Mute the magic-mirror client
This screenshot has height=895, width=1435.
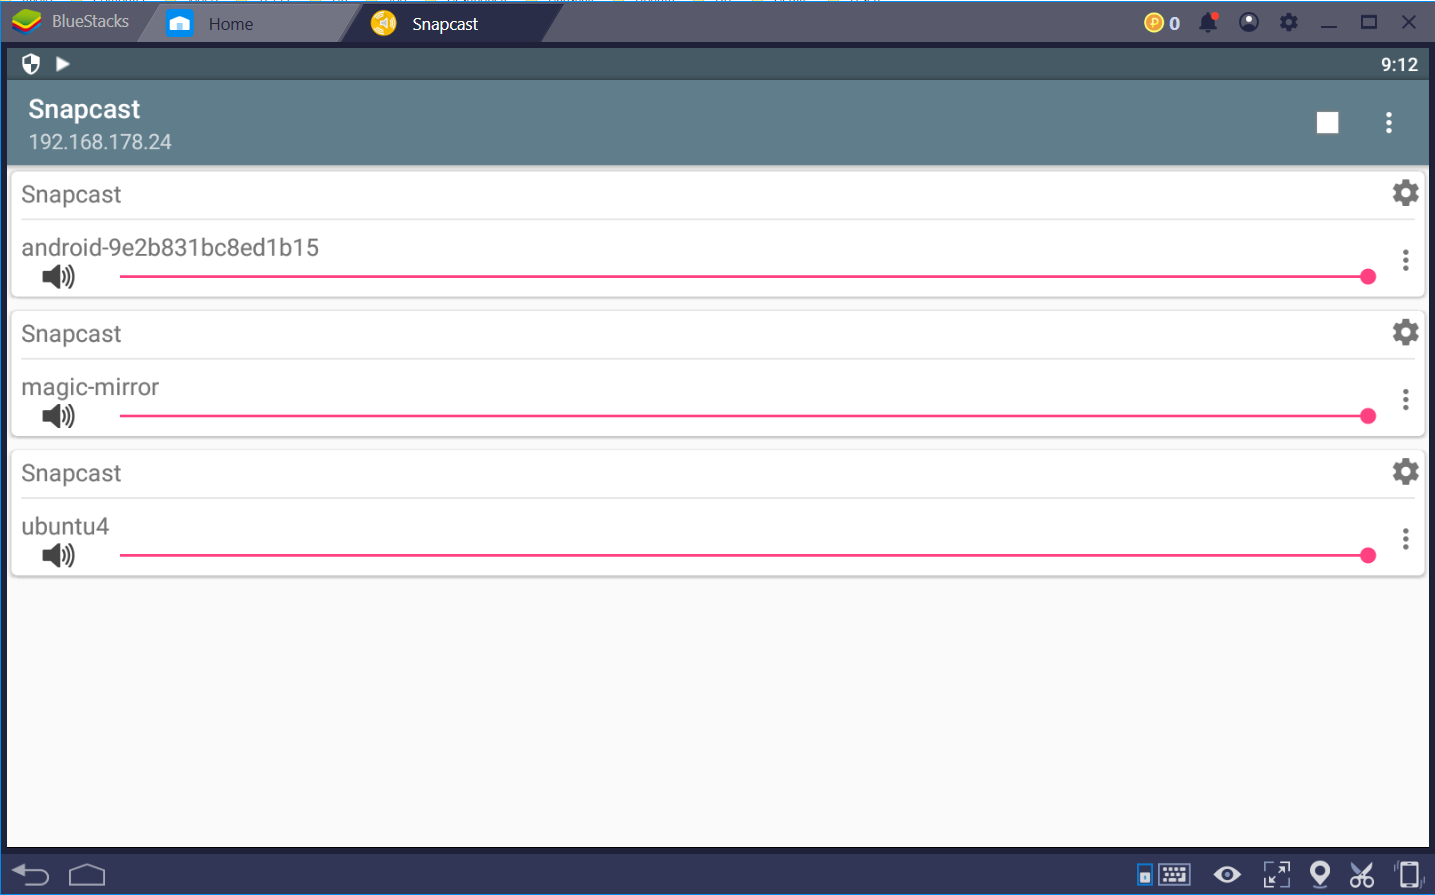click(x=58, y=416)
